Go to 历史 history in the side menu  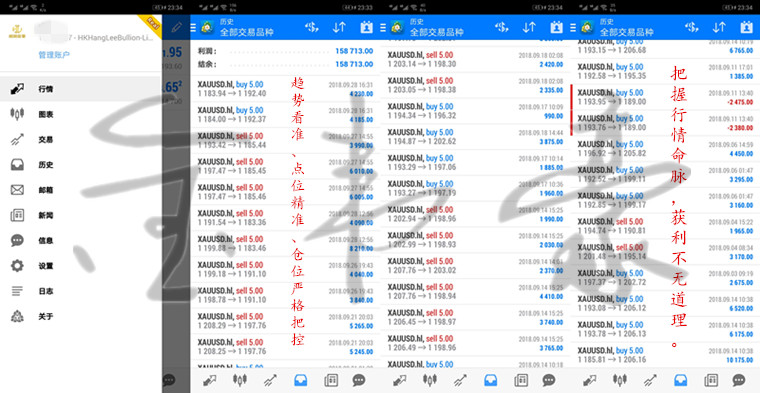click(x=80, y=165)
